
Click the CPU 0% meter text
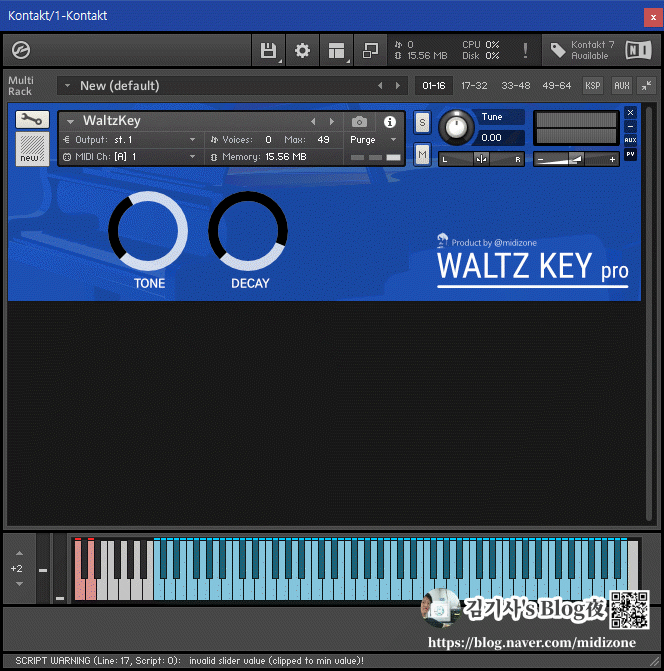coord(481,45)
